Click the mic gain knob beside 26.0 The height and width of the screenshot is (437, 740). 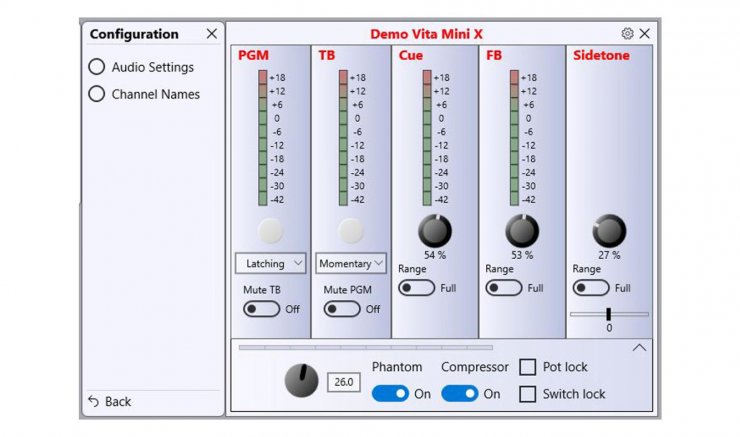[x=302, y=380]
